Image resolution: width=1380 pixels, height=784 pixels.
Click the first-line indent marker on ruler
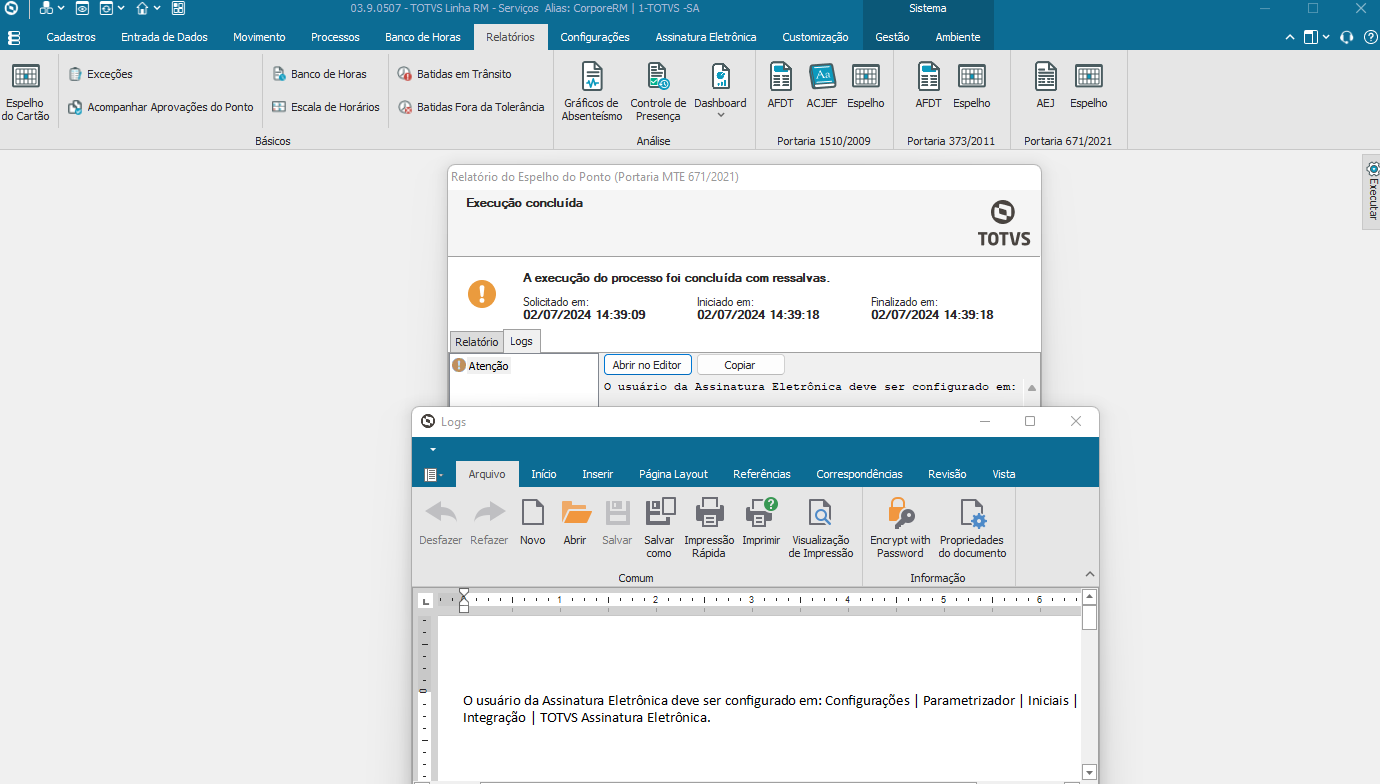click(x=464, y=594)
